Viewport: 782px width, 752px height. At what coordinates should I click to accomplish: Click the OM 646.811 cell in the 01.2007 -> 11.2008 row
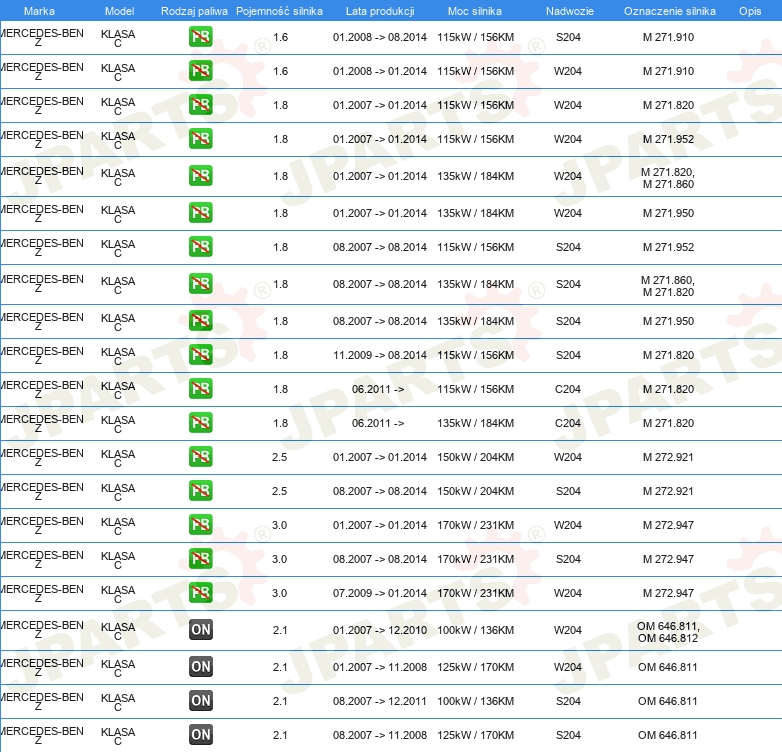tap(668, 667)
